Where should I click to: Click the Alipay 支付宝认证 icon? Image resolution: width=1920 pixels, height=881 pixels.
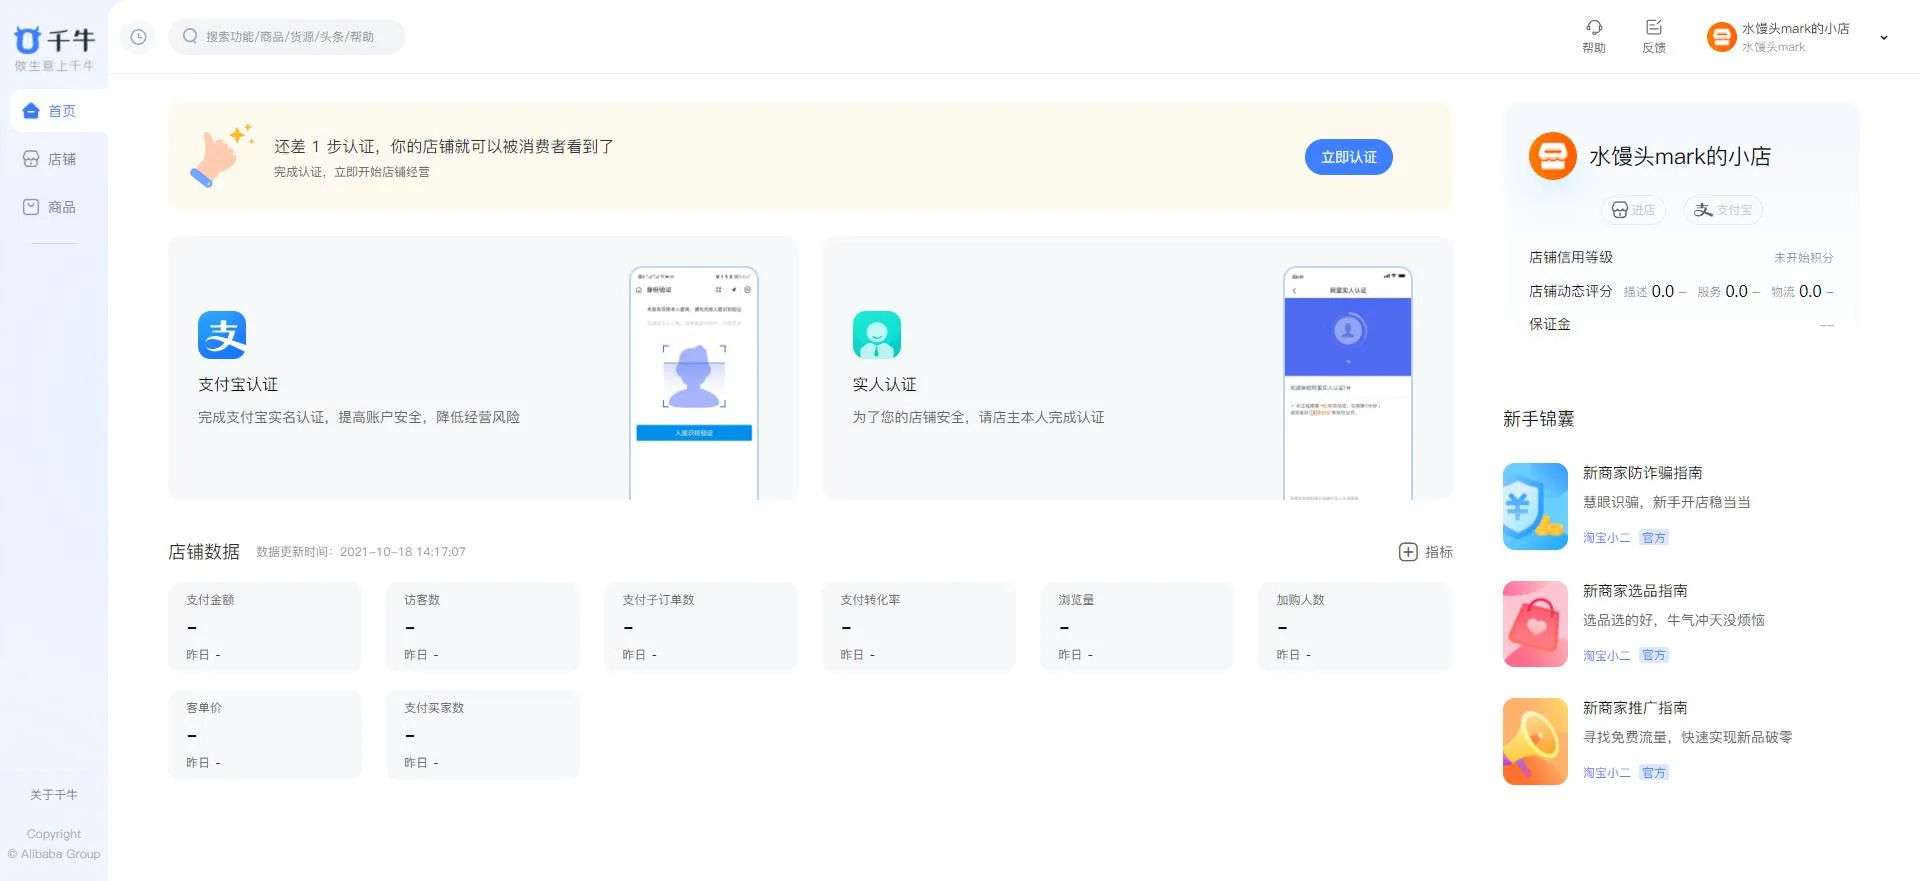222,335
